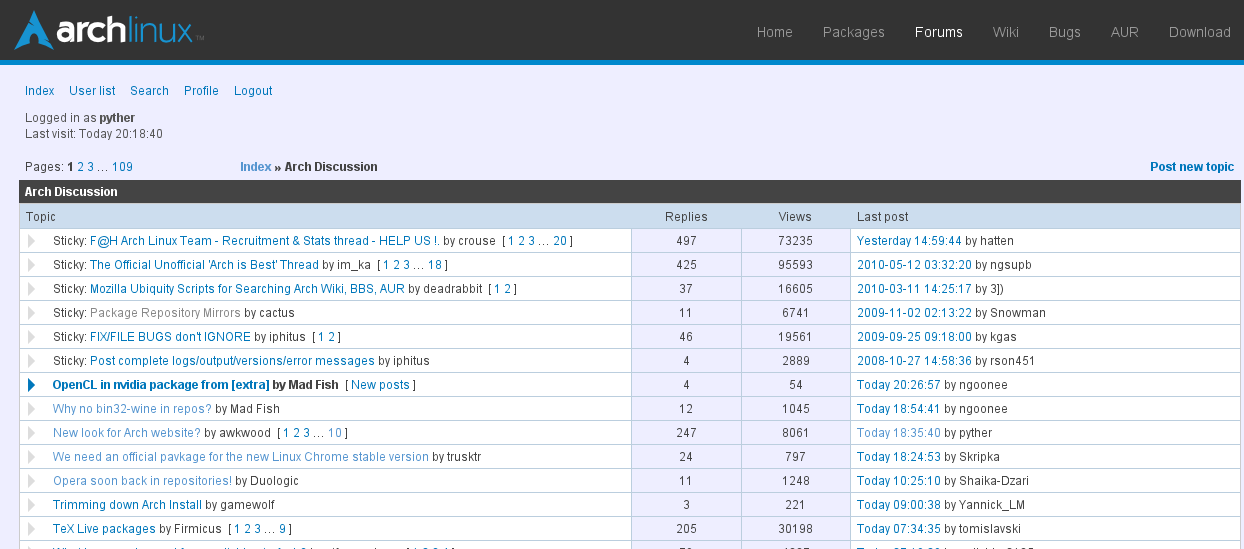
Task: Open last post 2009-11-02 02:13:22
Action: pyautogui.click(x=914, y=313)
